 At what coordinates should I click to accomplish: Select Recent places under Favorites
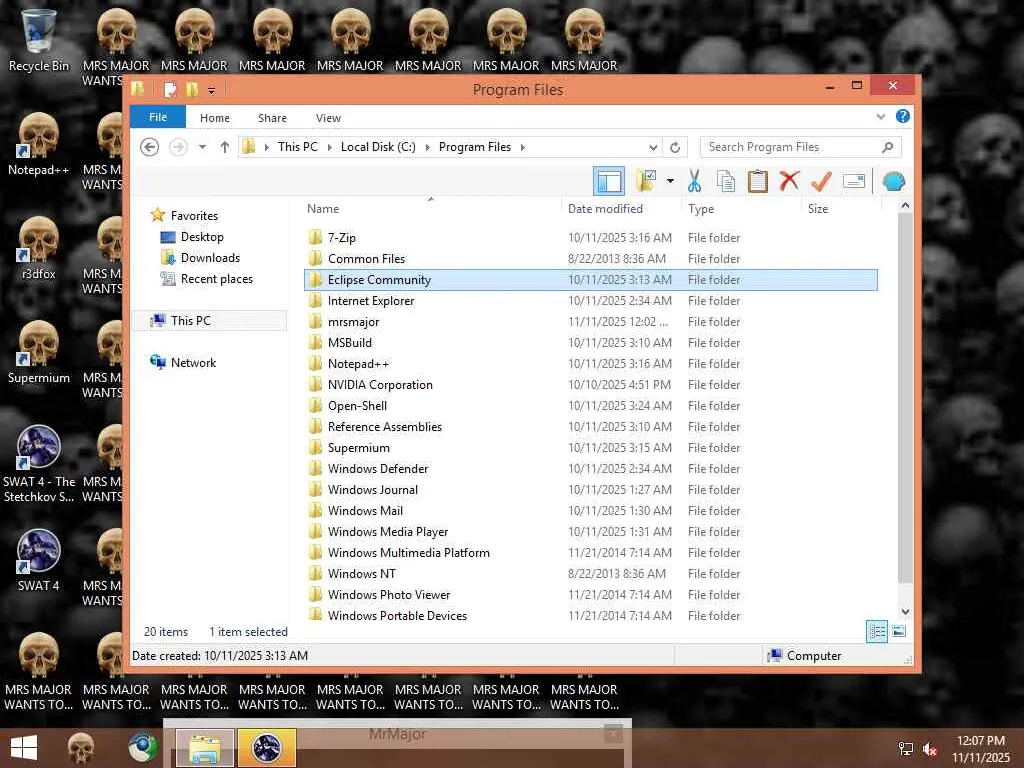pos(216,279)
